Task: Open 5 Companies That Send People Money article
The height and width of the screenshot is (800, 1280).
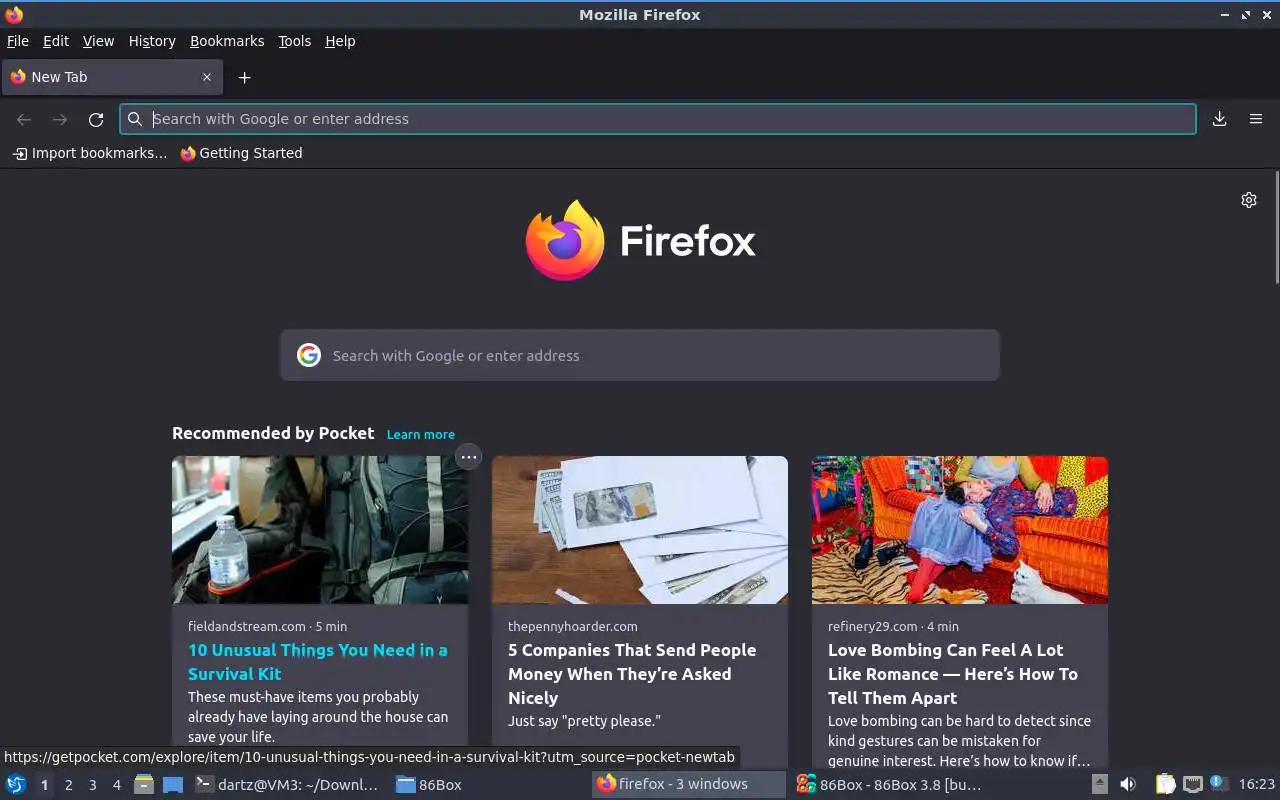Action: pyautogui.click(x=632, y=674)
